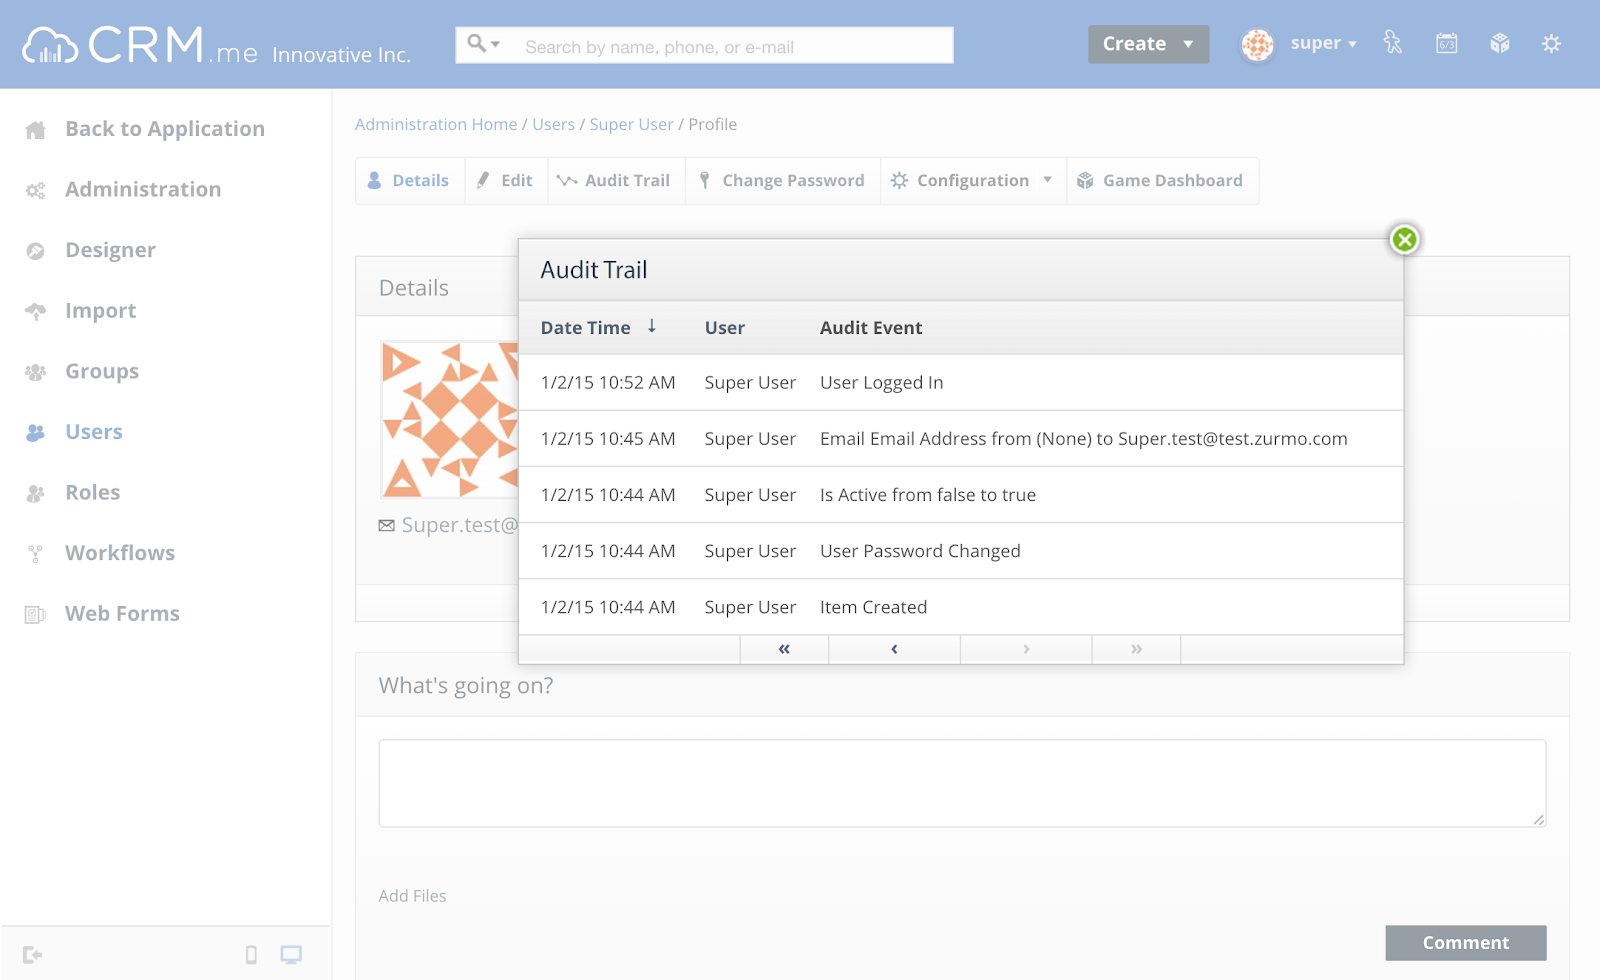Focus the What's going on text area
The height and width of the screenshot is (980, 1600).
click(962, 783)
